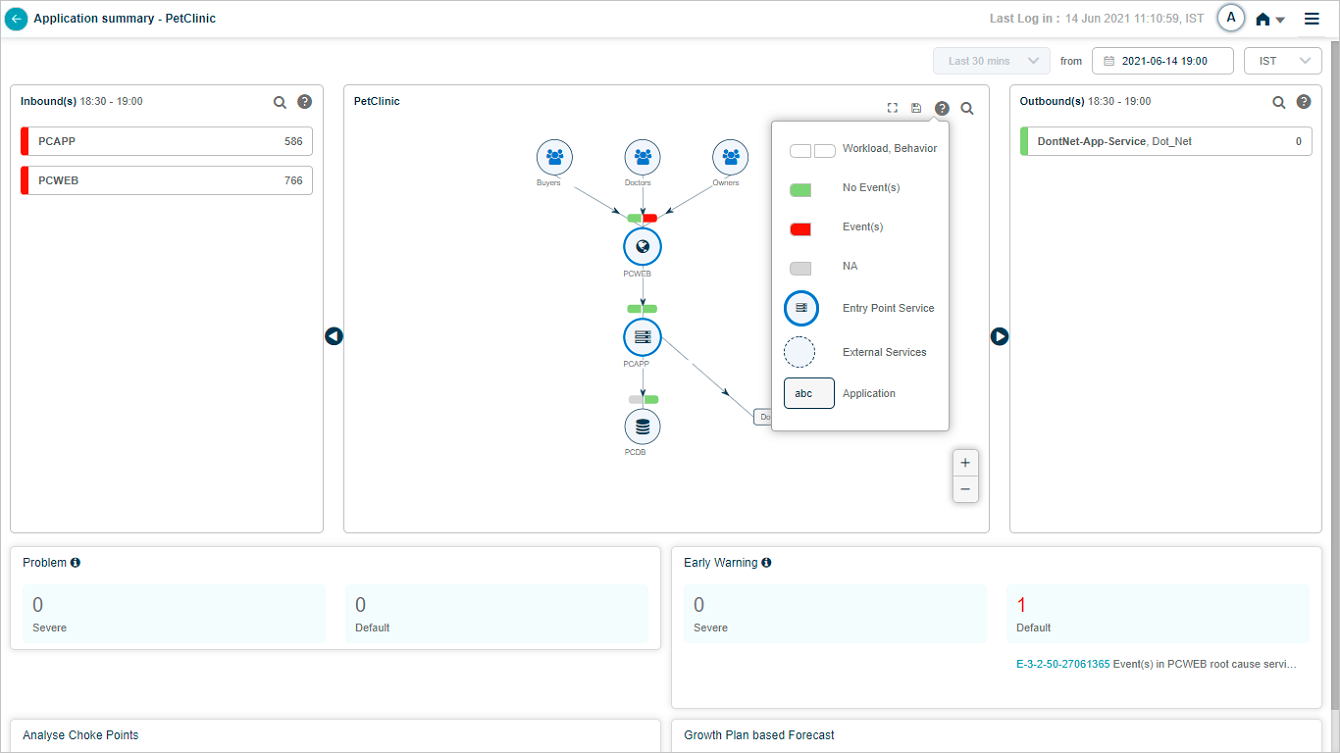Collapse the Inbound panel with left arrow
The height and width of the screenshot is (753, 1340).
tap(334, 336)
